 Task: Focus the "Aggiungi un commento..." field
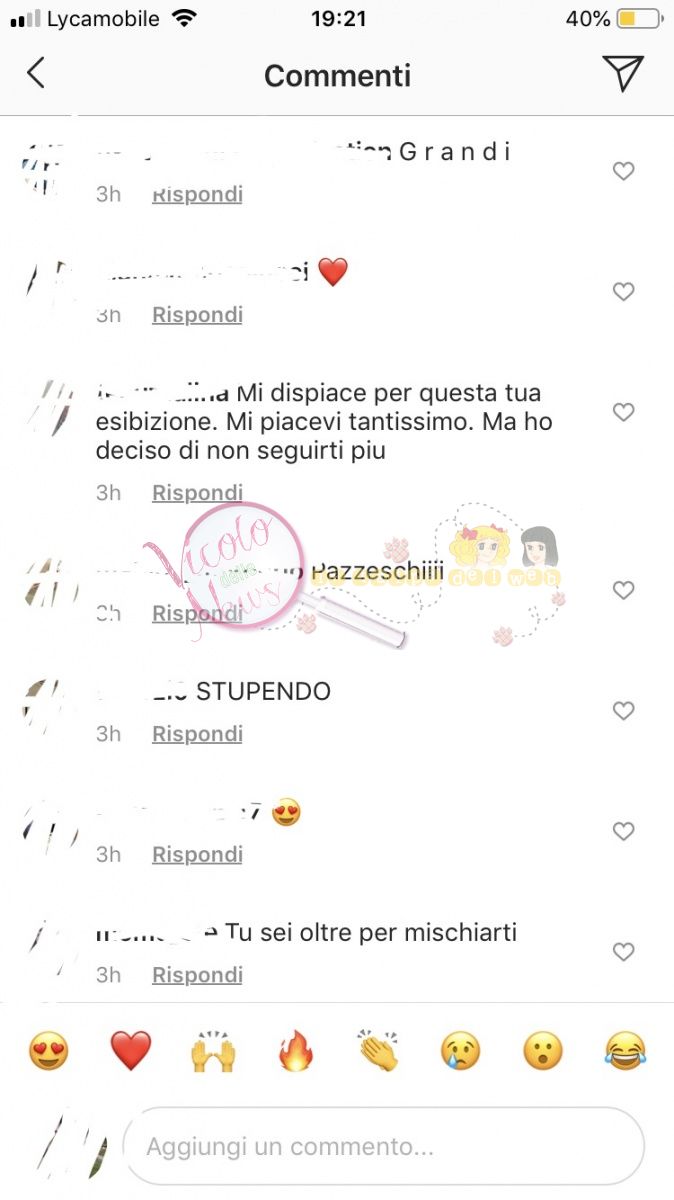[384, 1146]
